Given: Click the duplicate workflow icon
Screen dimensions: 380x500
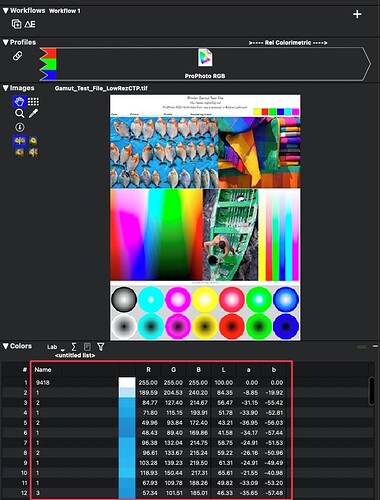Looking at the screenshot, I should [16, 24].
